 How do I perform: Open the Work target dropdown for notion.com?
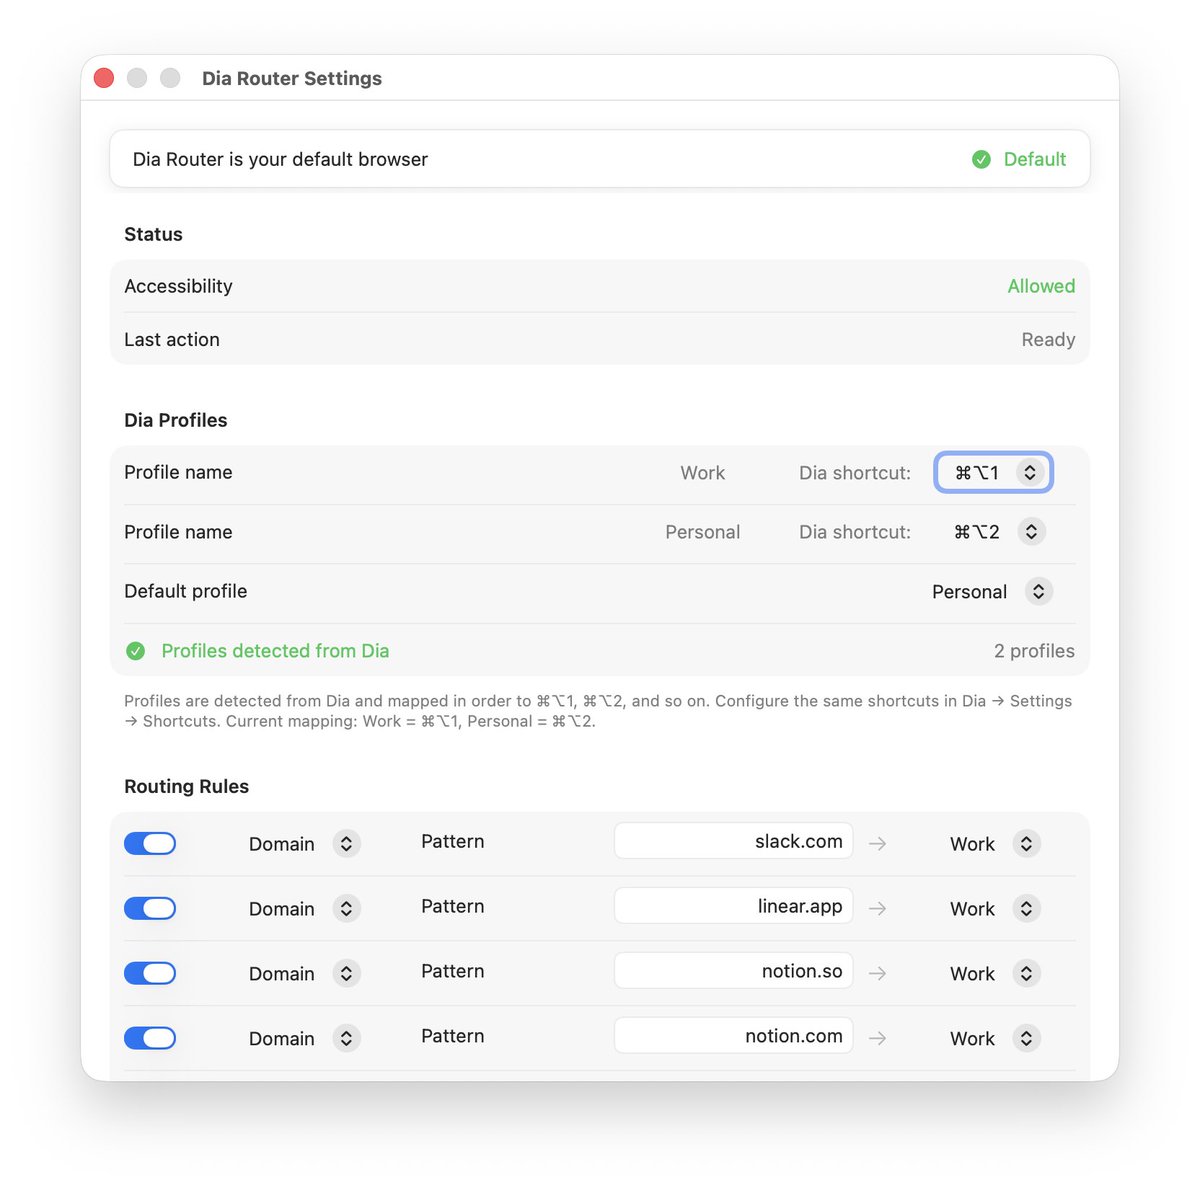(994, 1039)
